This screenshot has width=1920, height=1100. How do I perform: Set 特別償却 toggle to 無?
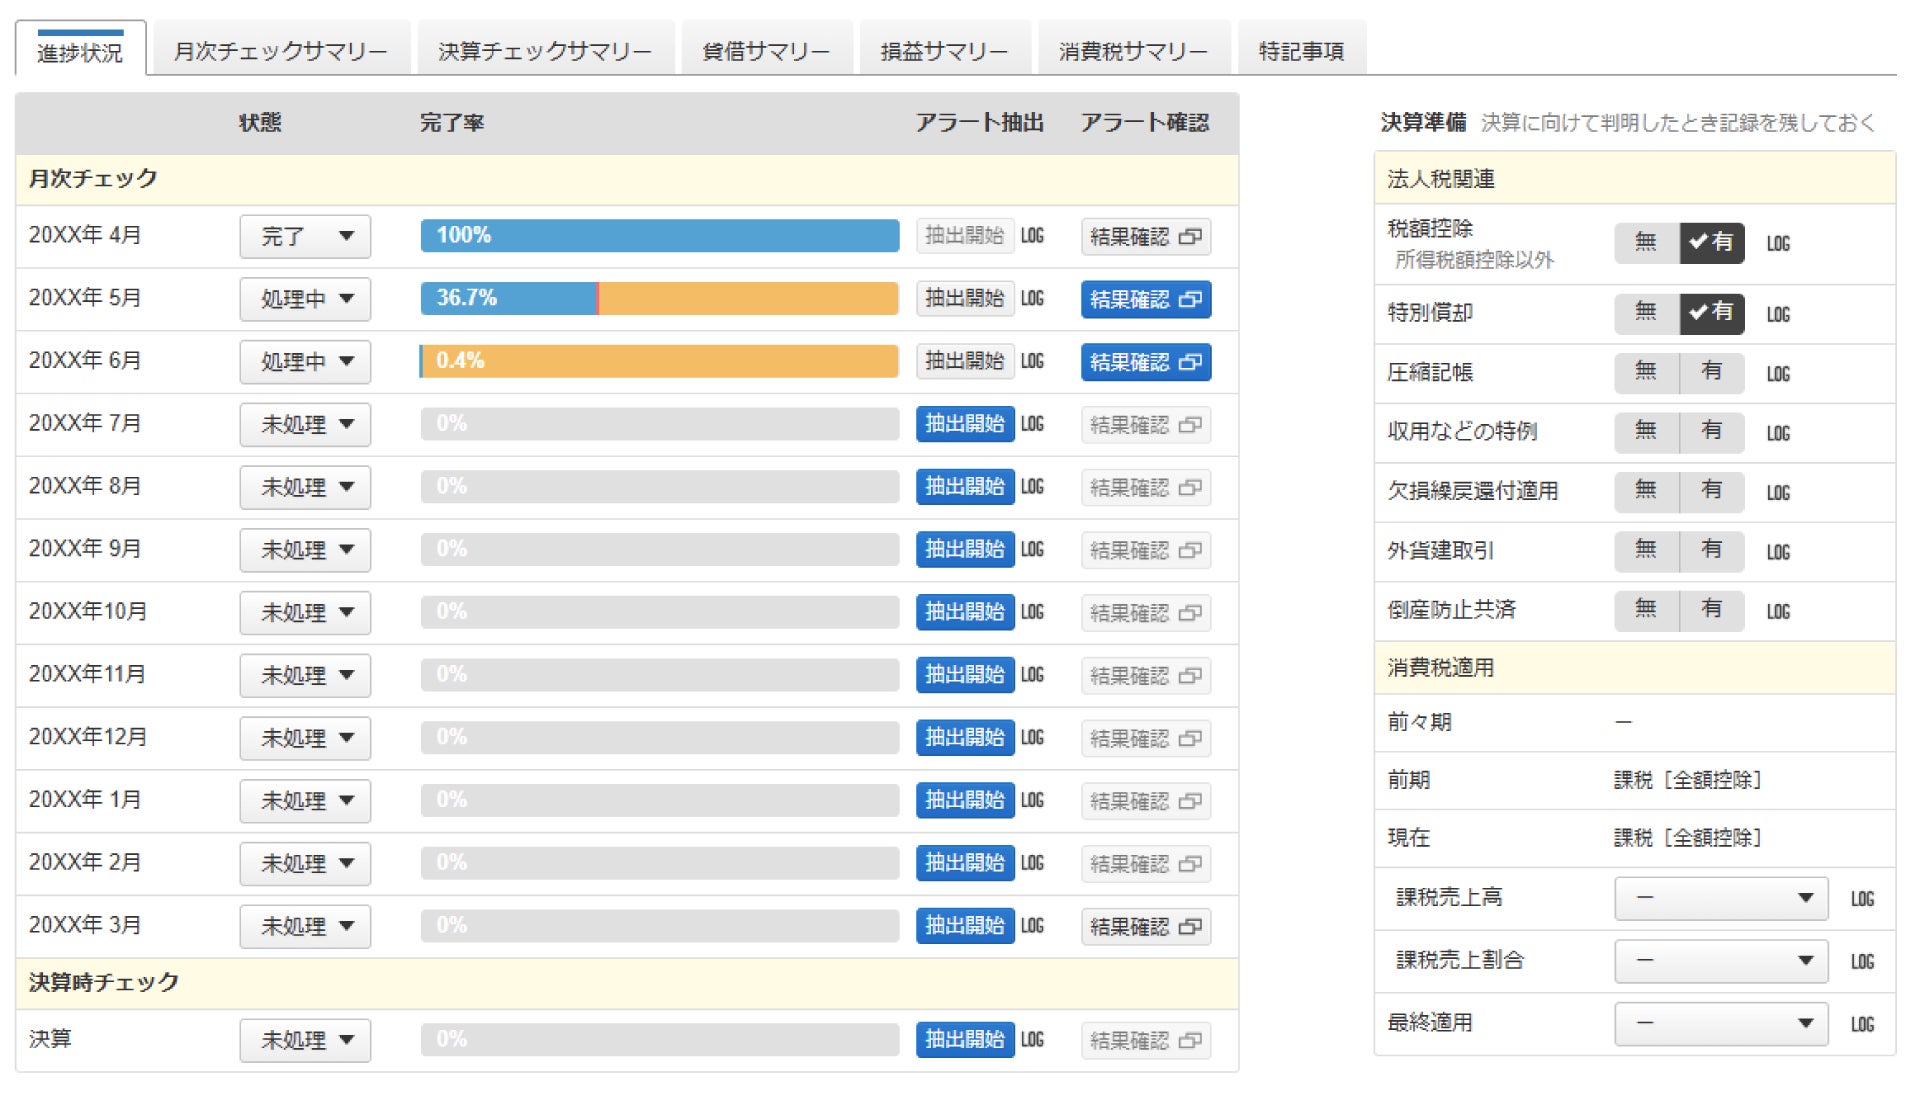click(x=1645, y=312)
